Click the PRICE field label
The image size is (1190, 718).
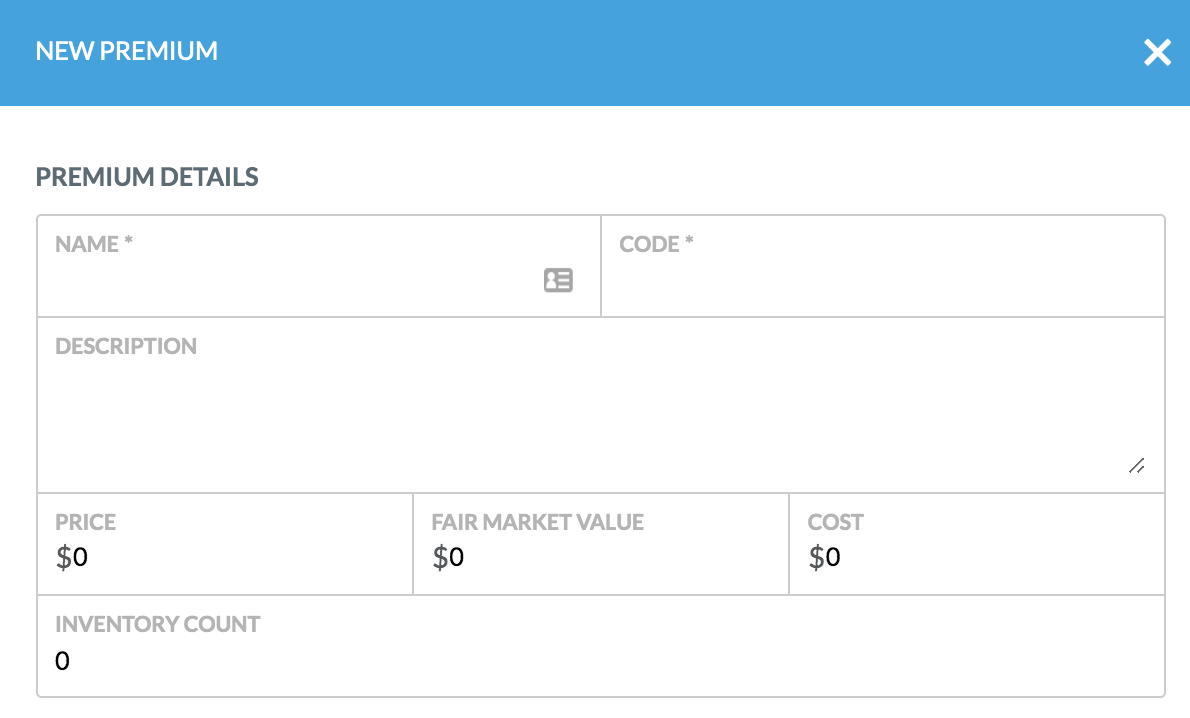tap(86, 522)
